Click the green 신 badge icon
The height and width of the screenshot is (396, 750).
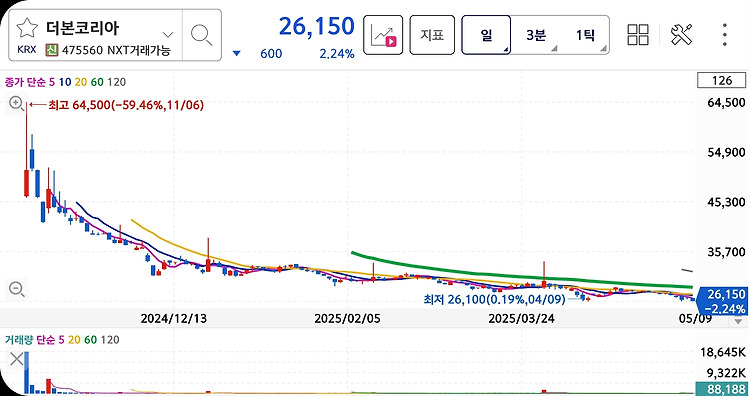click(x=52, y=50)
